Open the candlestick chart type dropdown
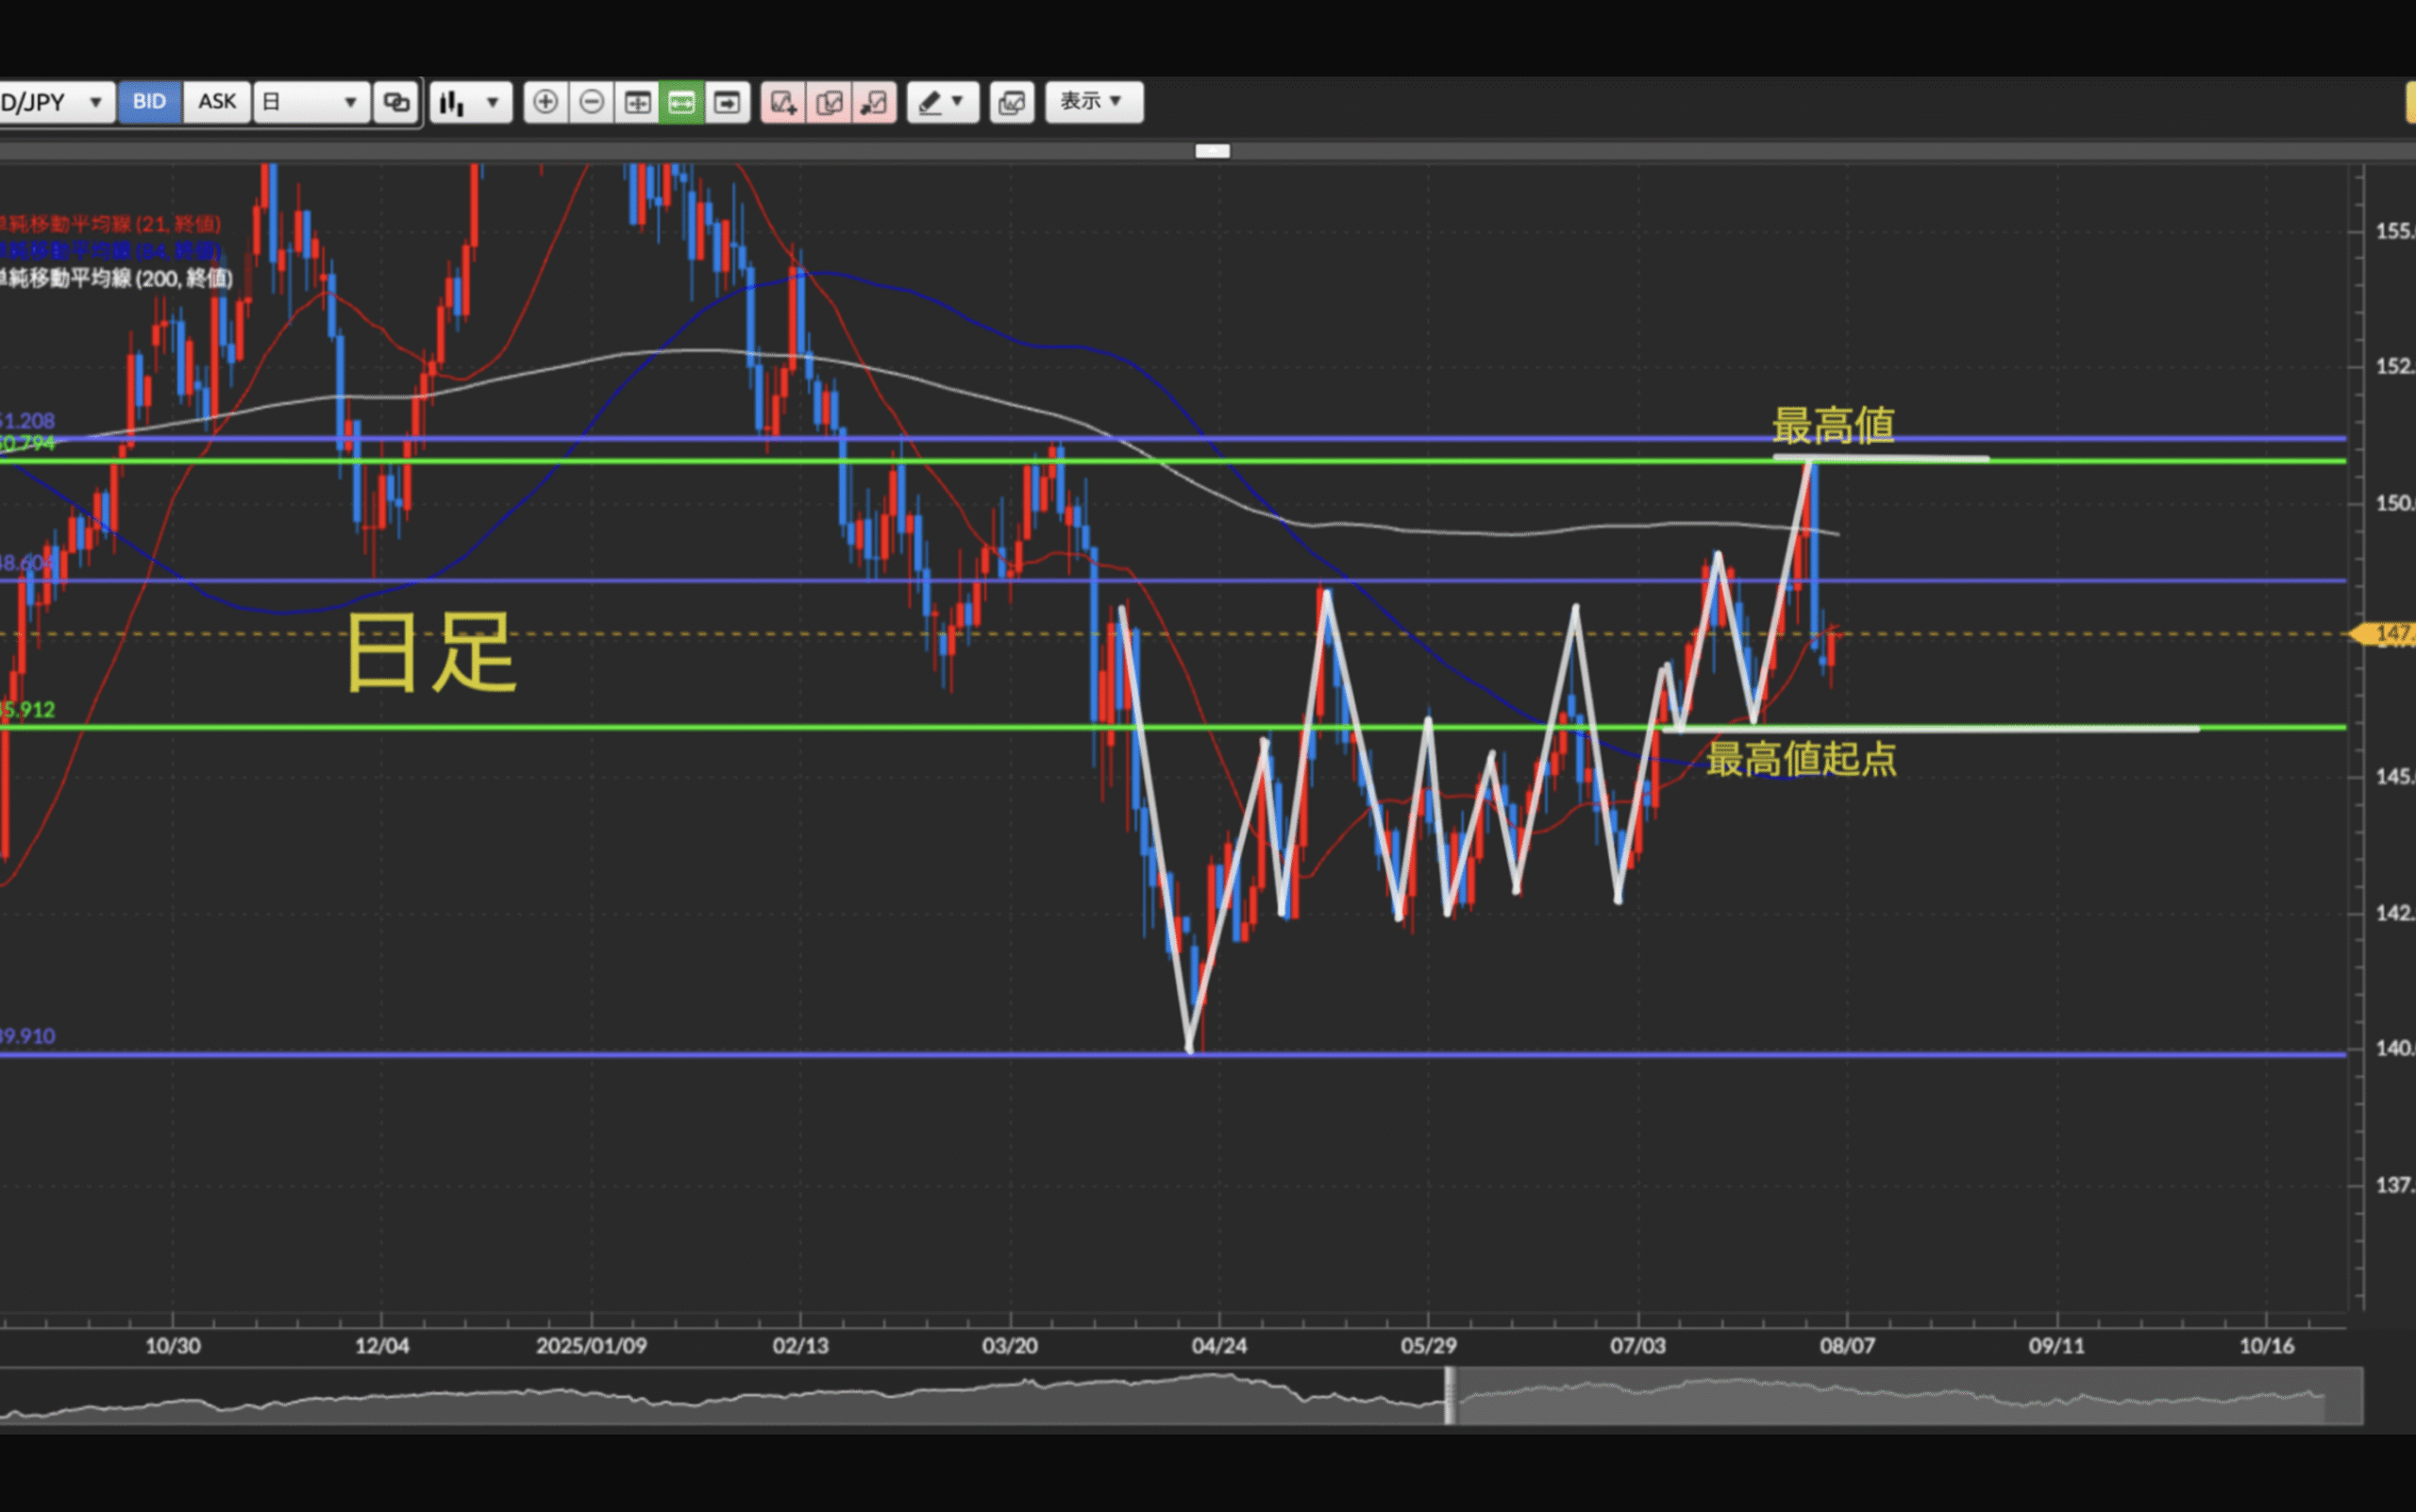The image size is (2416, 1512). tap(470, 102)
